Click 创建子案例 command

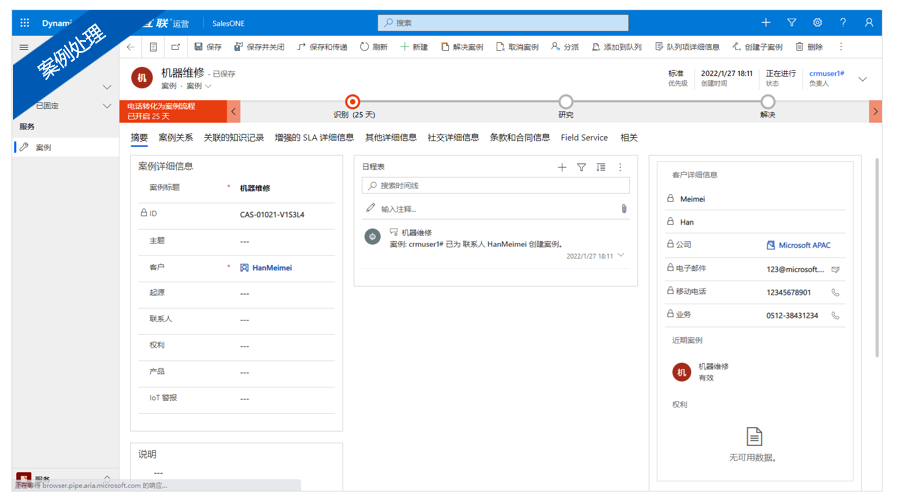point(757,47)
